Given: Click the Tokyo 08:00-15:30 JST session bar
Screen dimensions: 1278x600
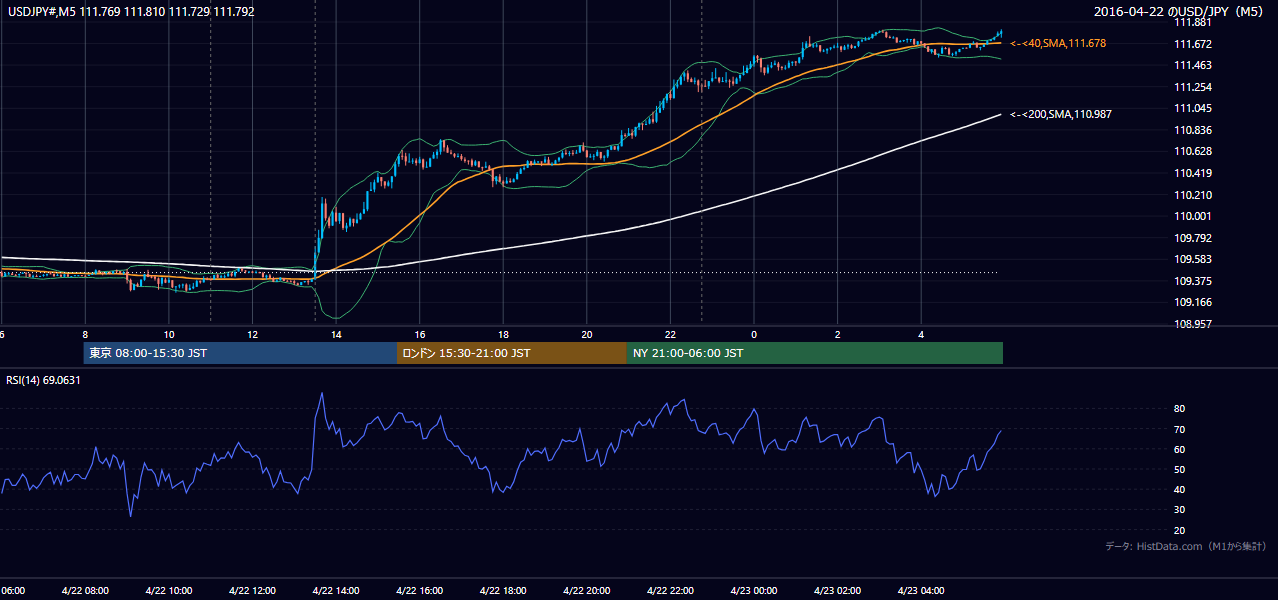Looking at the screenshot, I should 240,353.
